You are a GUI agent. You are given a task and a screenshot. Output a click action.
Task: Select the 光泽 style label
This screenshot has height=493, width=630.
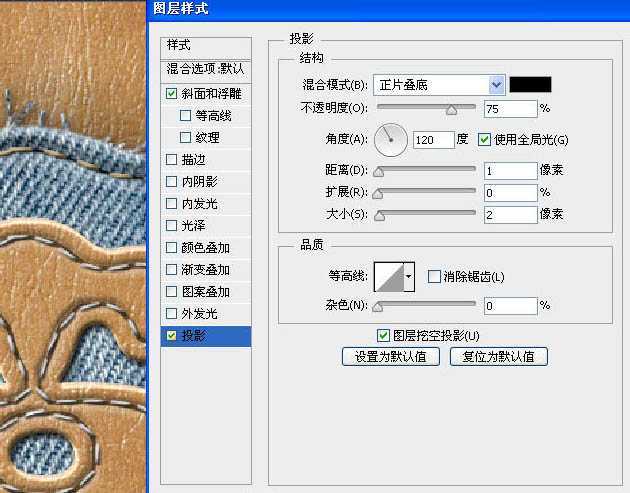pos(193,225)
